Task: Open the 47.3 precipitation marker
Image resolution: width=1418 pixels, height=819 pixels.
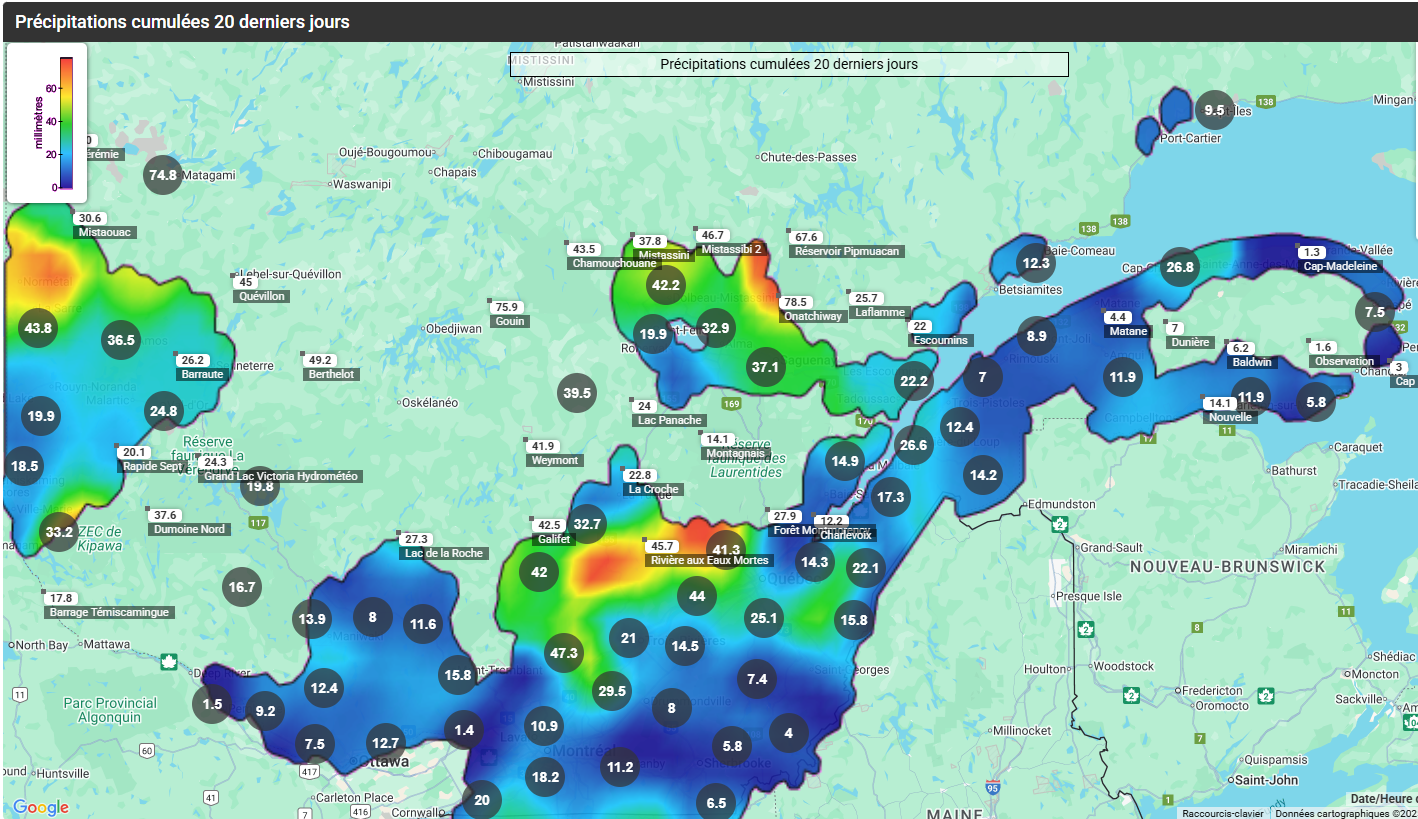Action: click(x=564, y=653)
